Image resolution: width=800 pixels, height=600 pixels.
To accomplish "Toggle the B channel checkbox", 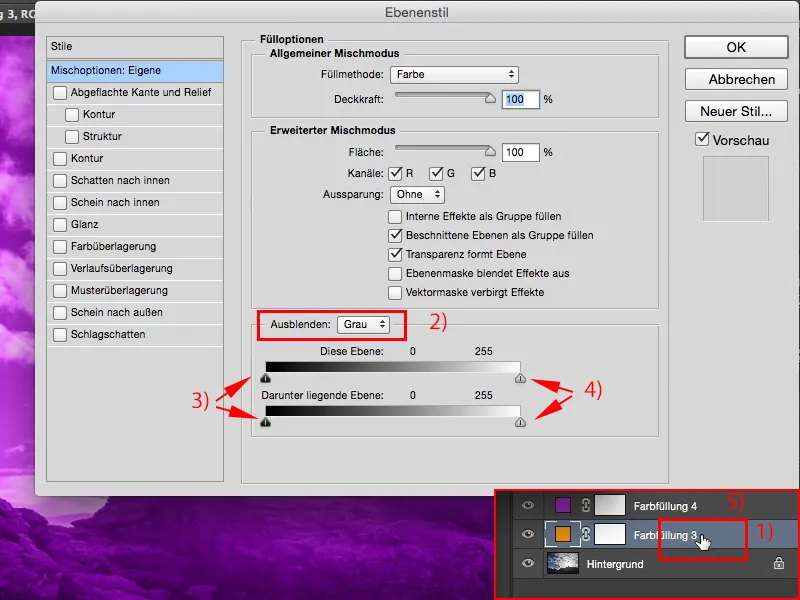I will [x=478, y=173].
